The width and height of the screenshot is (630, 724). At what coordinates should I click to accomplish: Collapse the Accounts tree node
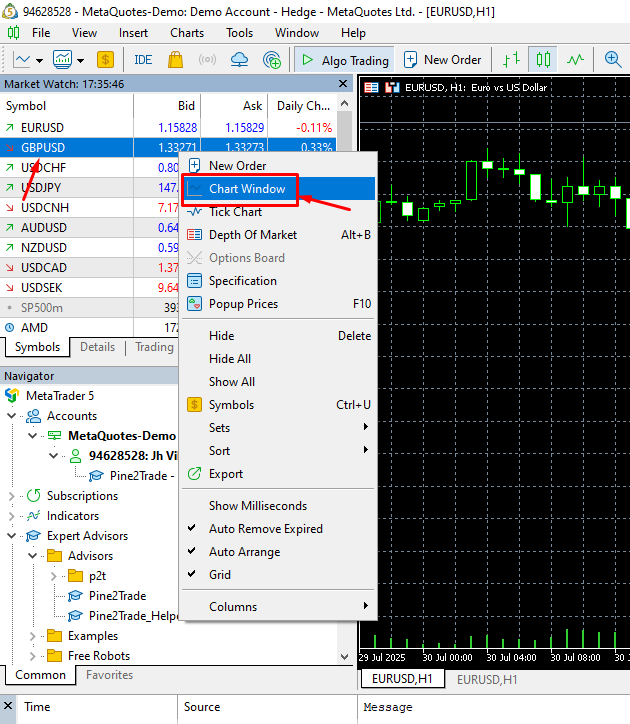tap(12, 416)
